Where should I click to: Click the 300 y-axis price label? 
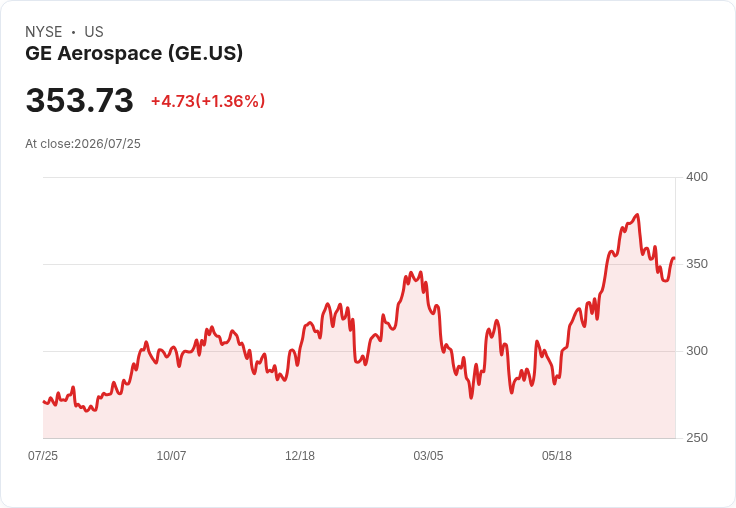point(697,351)
